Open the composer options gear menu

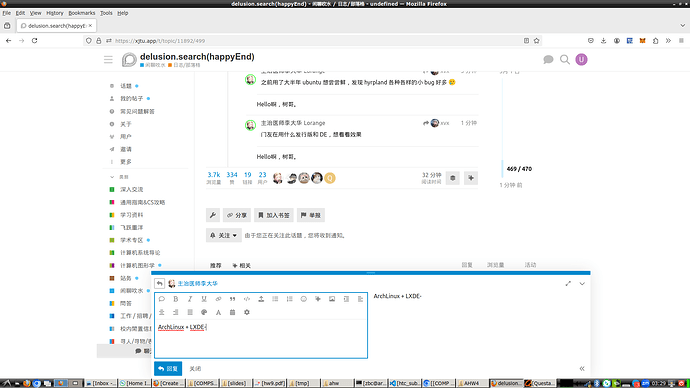tap(246, 312)
